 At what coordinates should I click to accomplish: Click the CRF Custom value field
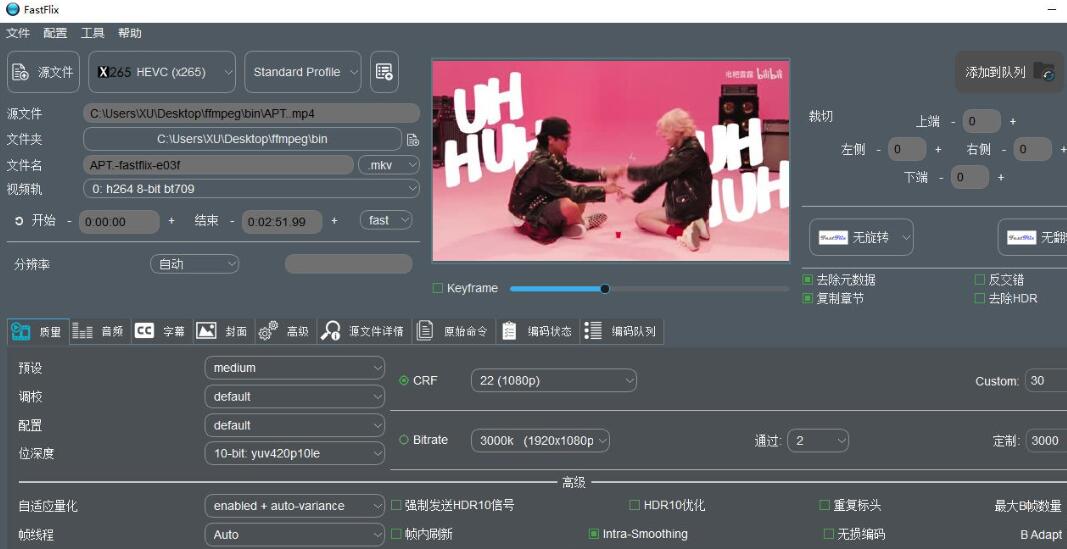point(1047,381)
